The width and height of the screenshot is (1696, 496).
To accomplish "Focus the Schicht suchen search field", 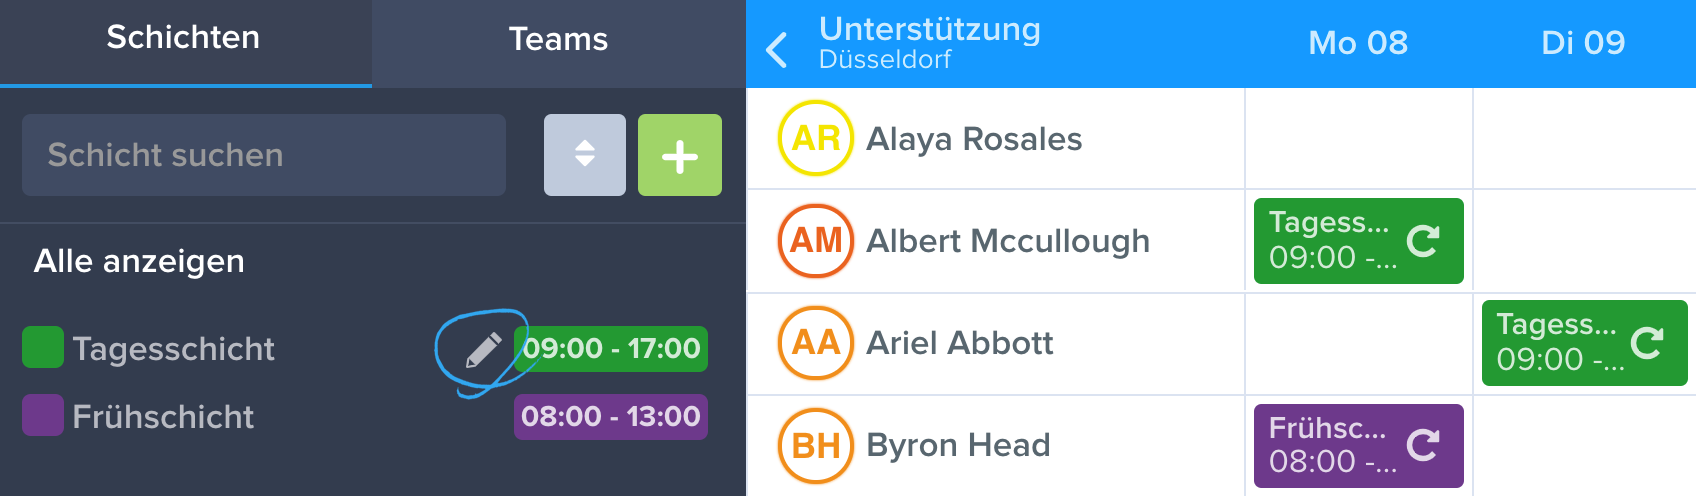I will [x=264, y=155].
